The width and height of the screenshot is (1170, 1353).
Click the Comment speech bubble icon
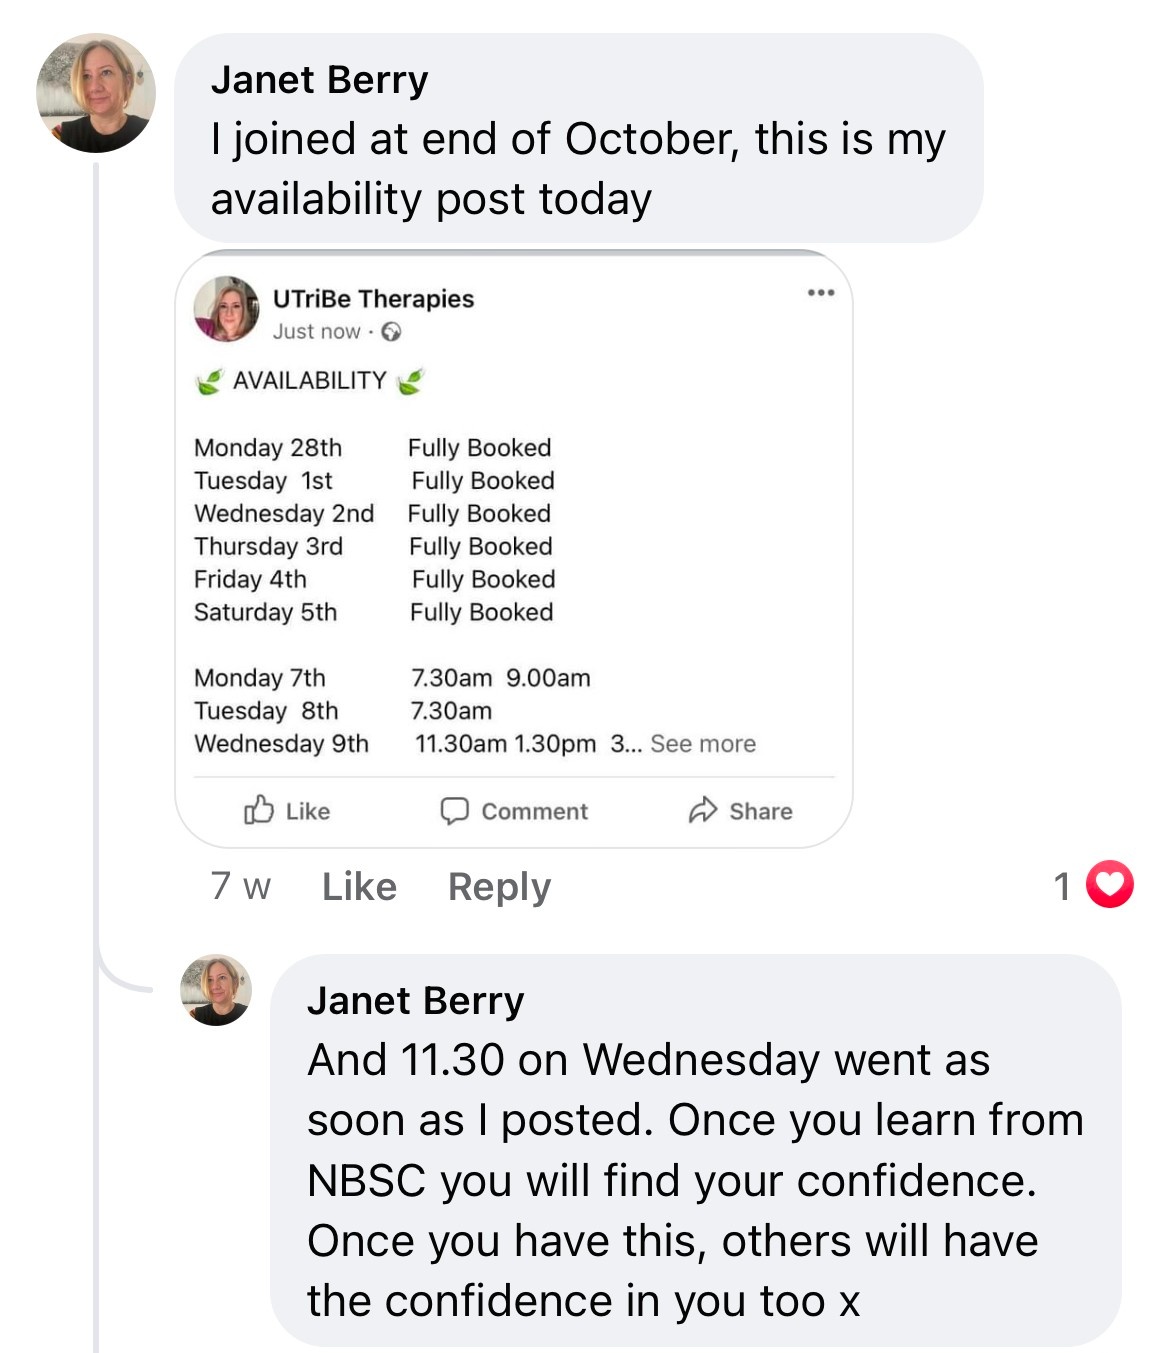(455, 810)
